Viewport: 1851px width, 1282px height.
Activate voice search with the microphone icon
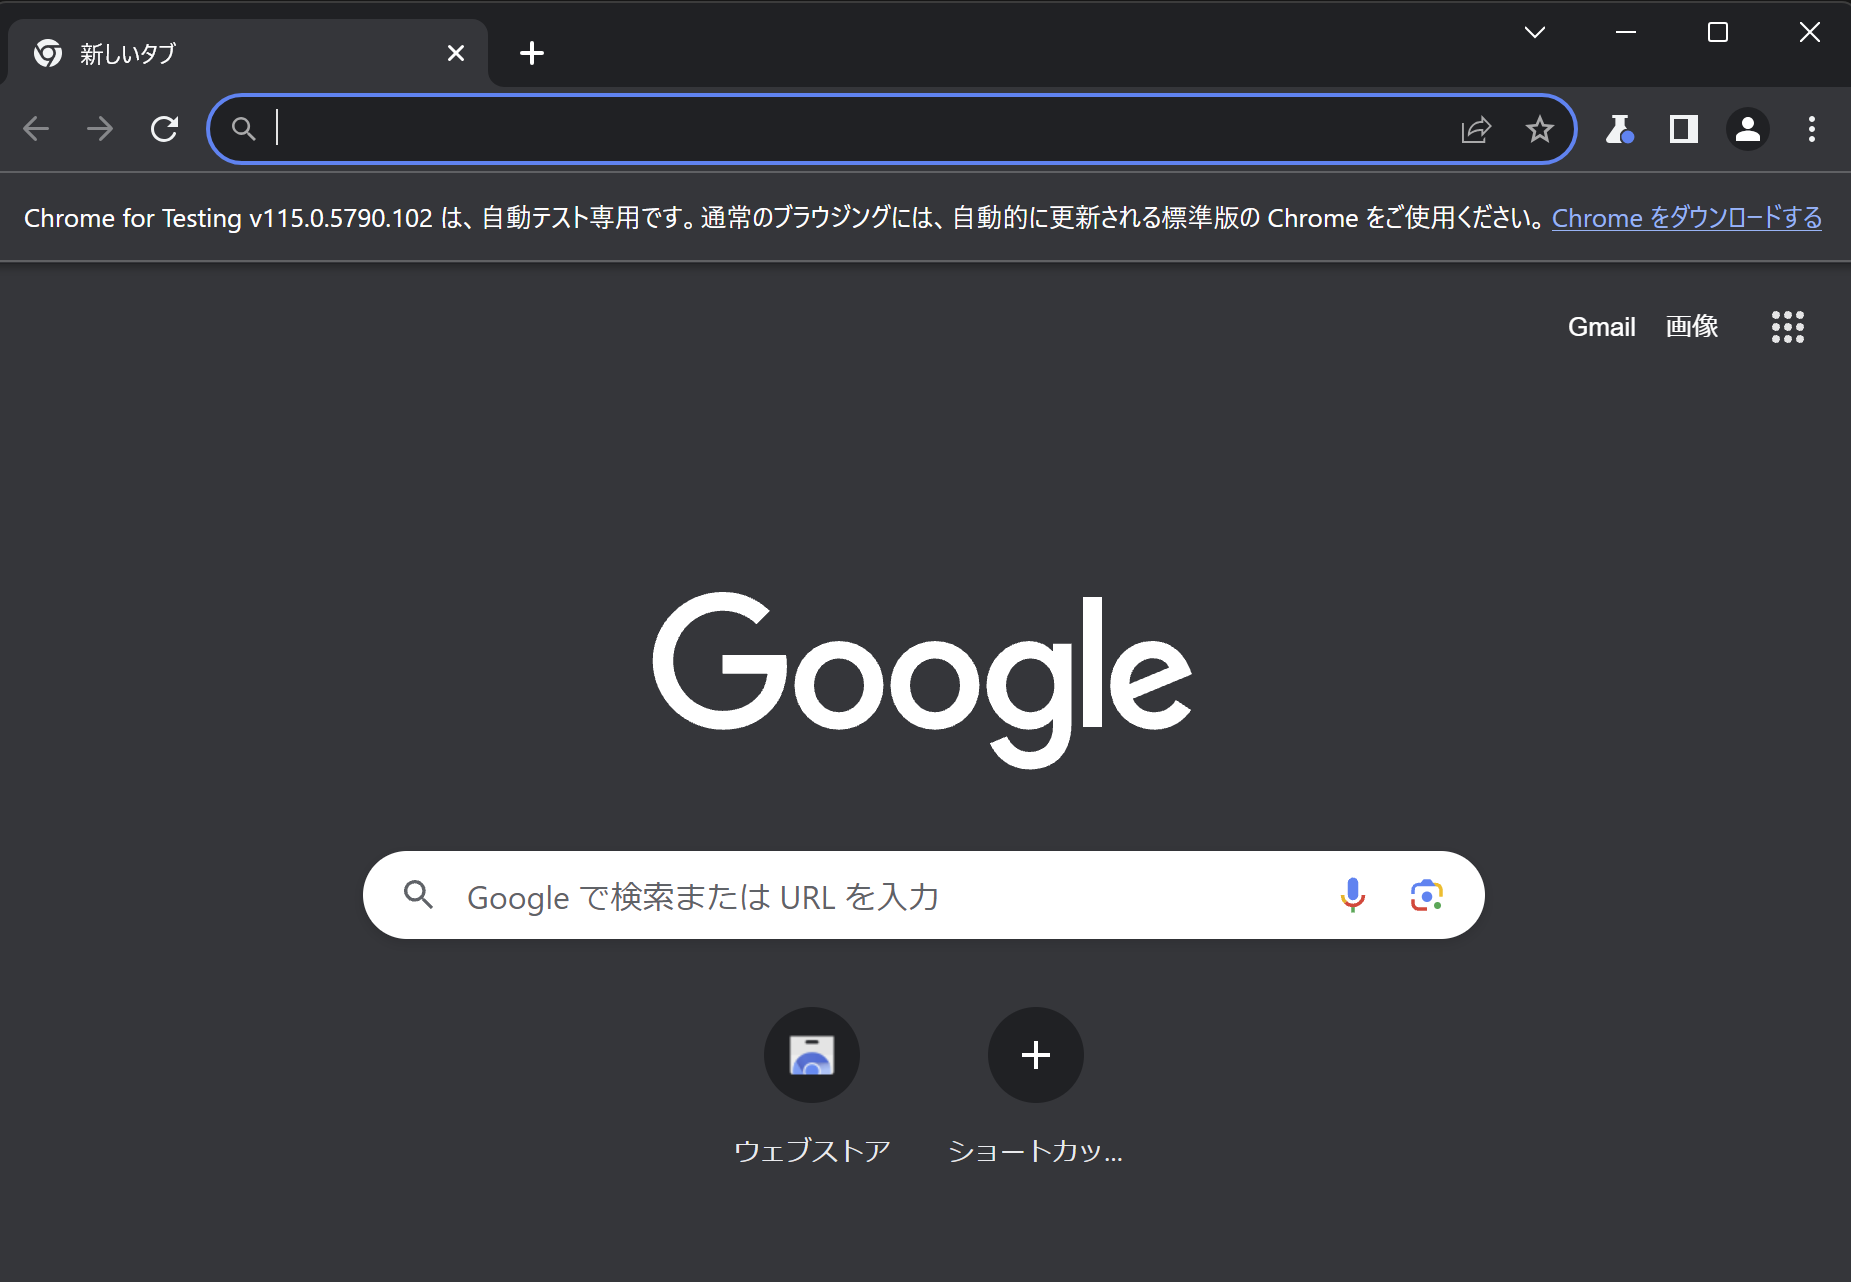pos(1352,895)
